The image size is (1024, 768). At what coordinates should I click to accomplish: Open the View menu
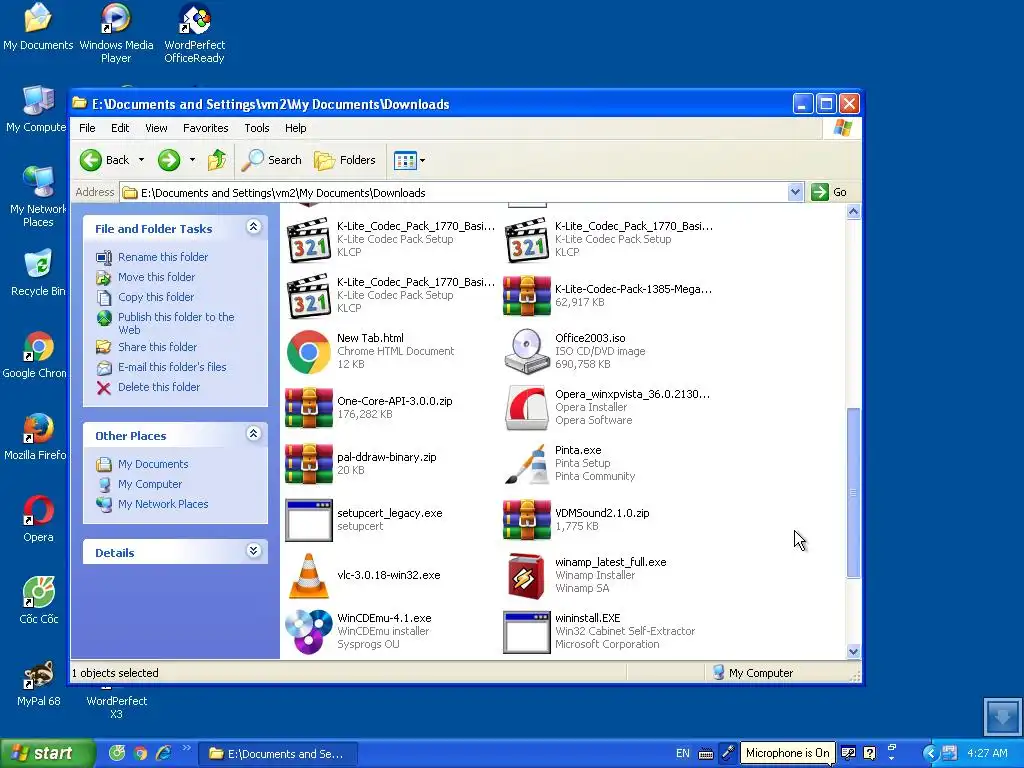tap(156, 128)
